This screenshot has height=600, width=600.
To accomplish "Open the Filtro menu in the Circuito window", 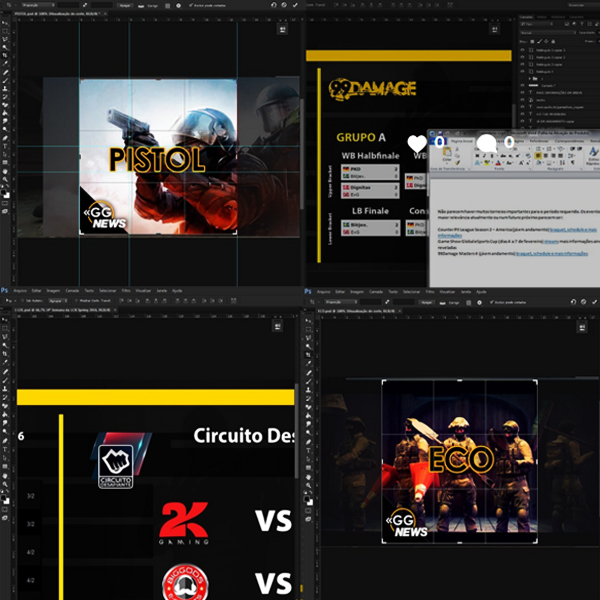I will (x=126, y=291).
